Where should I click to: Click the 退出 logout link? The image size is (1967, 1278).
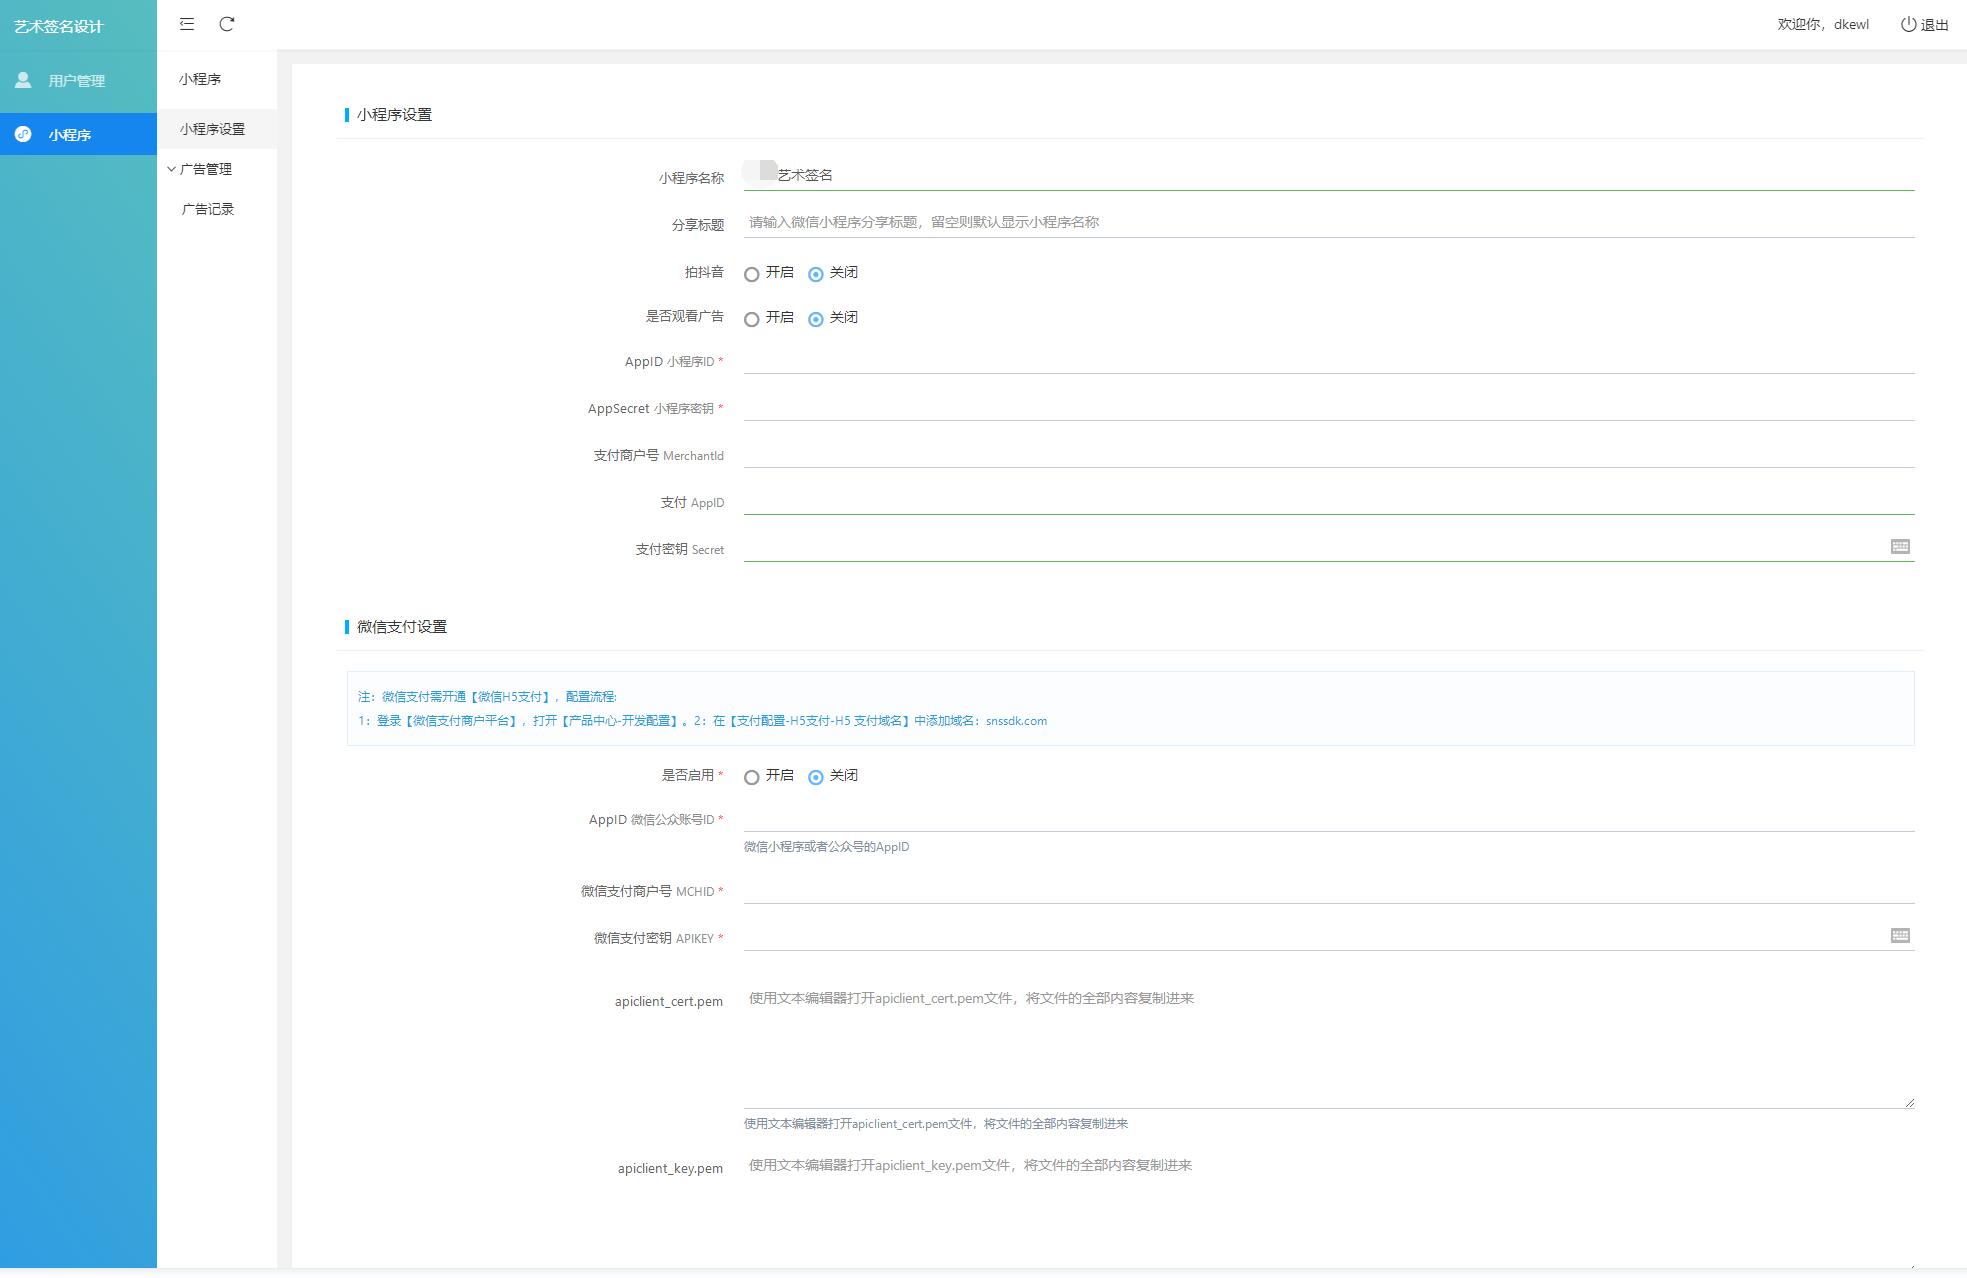(x=1934, y=25)
